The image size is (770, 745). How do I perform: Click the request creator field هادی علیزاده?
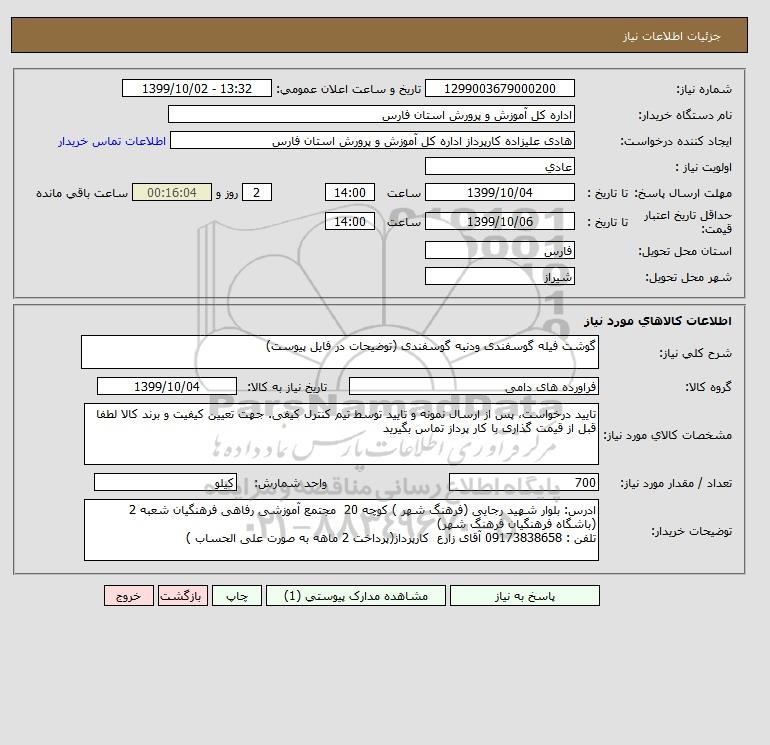click(x=372, y=140)
